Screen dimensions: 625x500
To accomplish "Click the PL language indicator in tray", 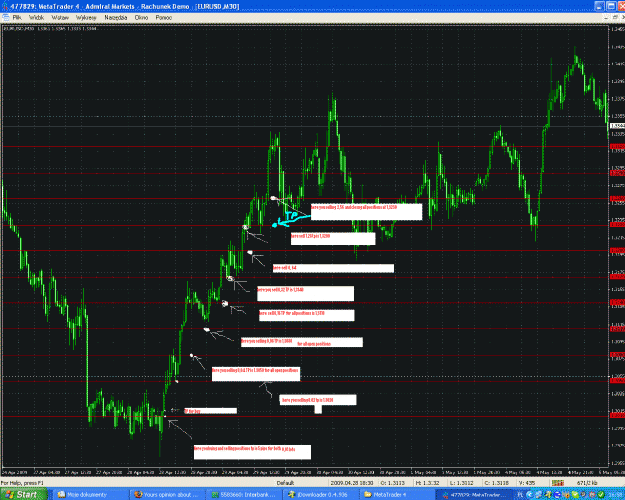I will [x=520, y=495].
